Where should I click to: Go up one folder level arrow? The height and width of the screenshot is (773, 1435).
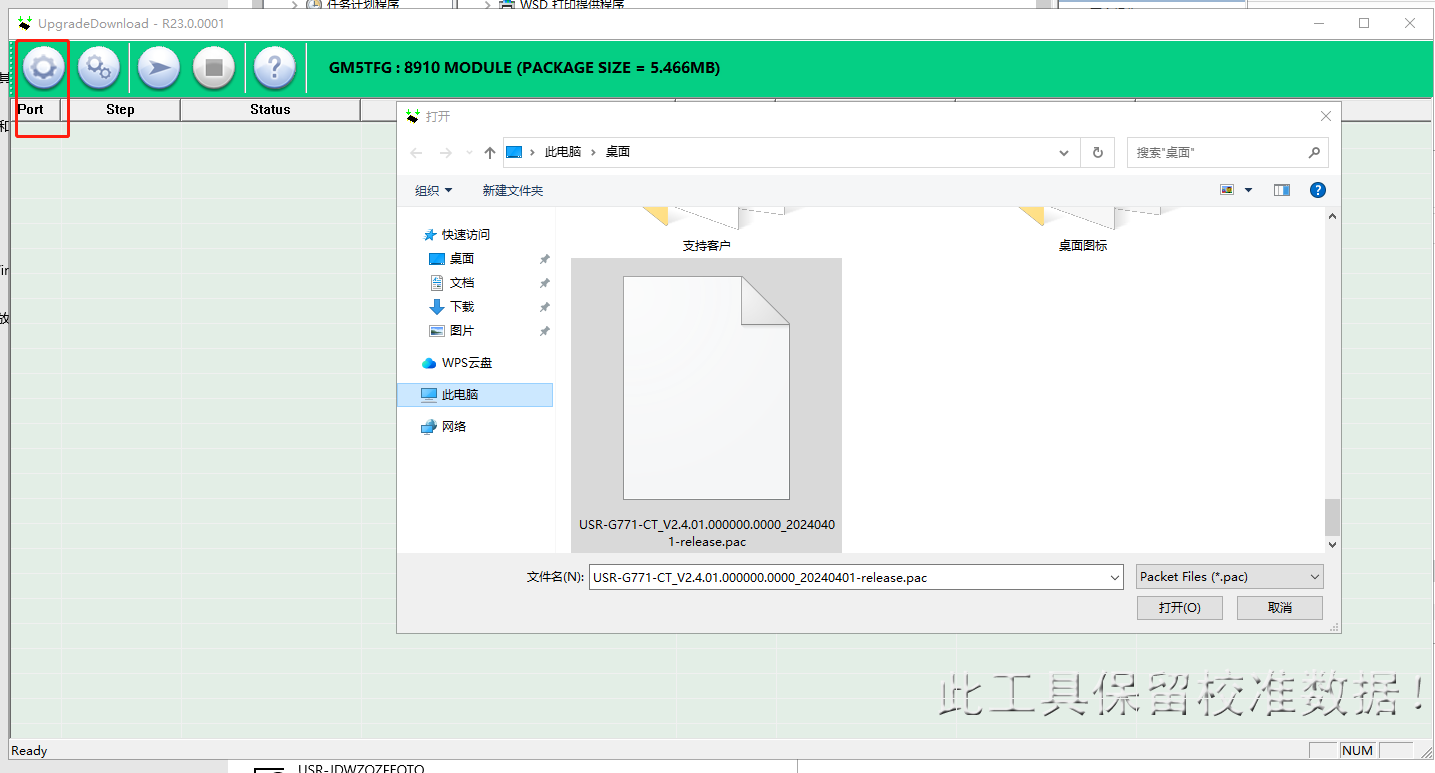(489, 153)
